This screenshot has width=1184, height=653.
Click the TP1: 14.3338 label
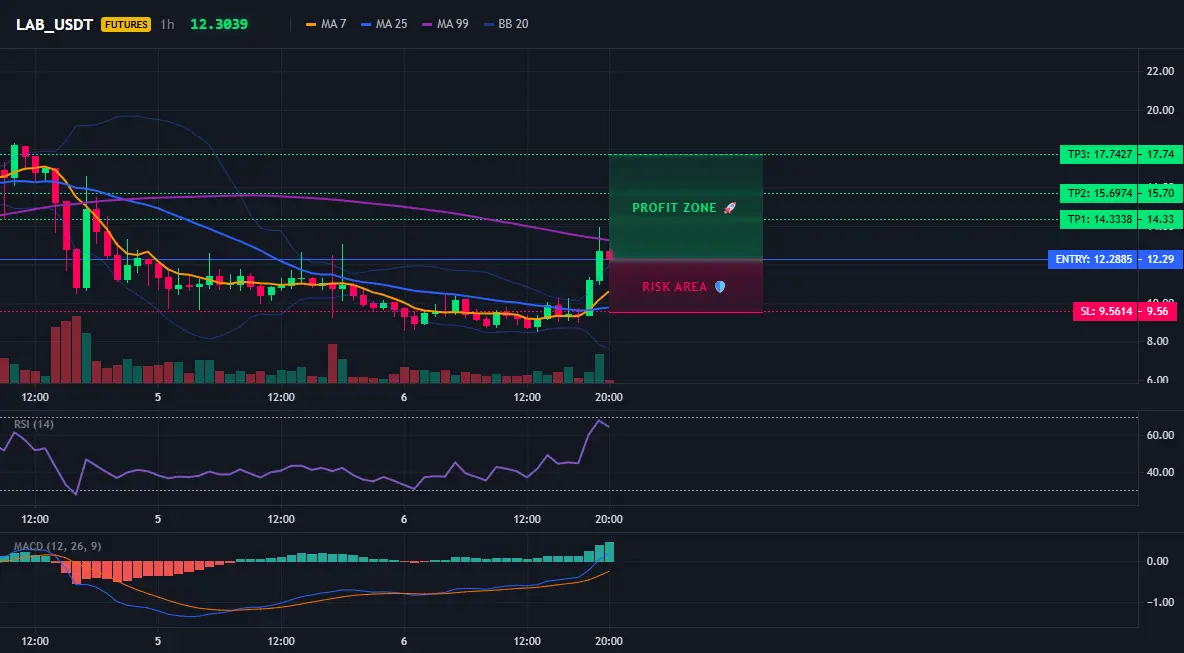tap(1099, 220)
